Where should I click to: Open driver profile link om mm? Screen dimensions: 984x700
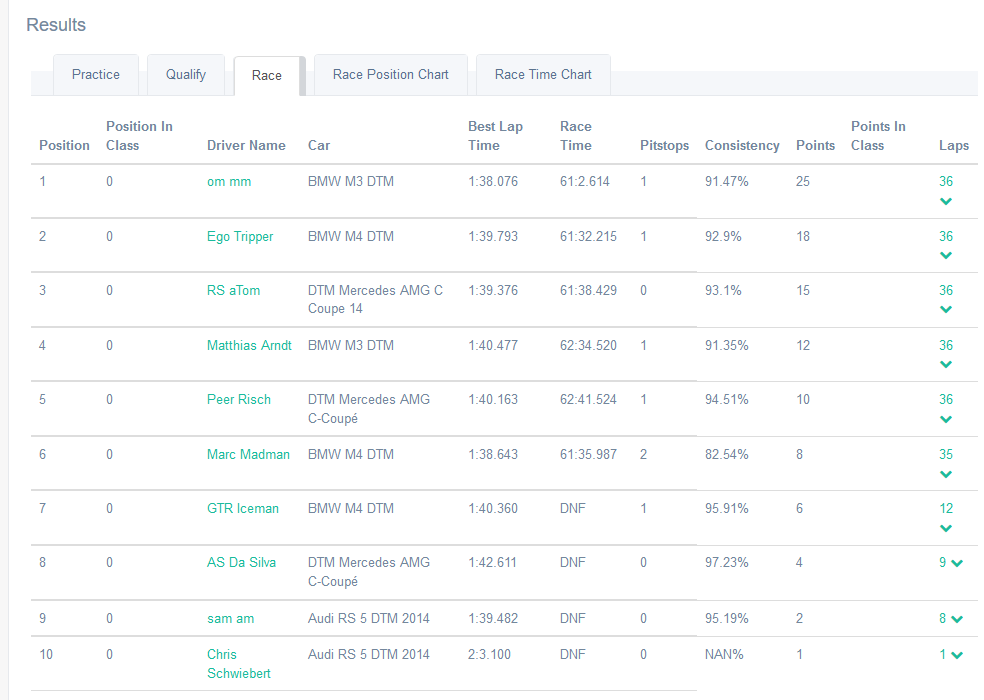pos(229,182)
